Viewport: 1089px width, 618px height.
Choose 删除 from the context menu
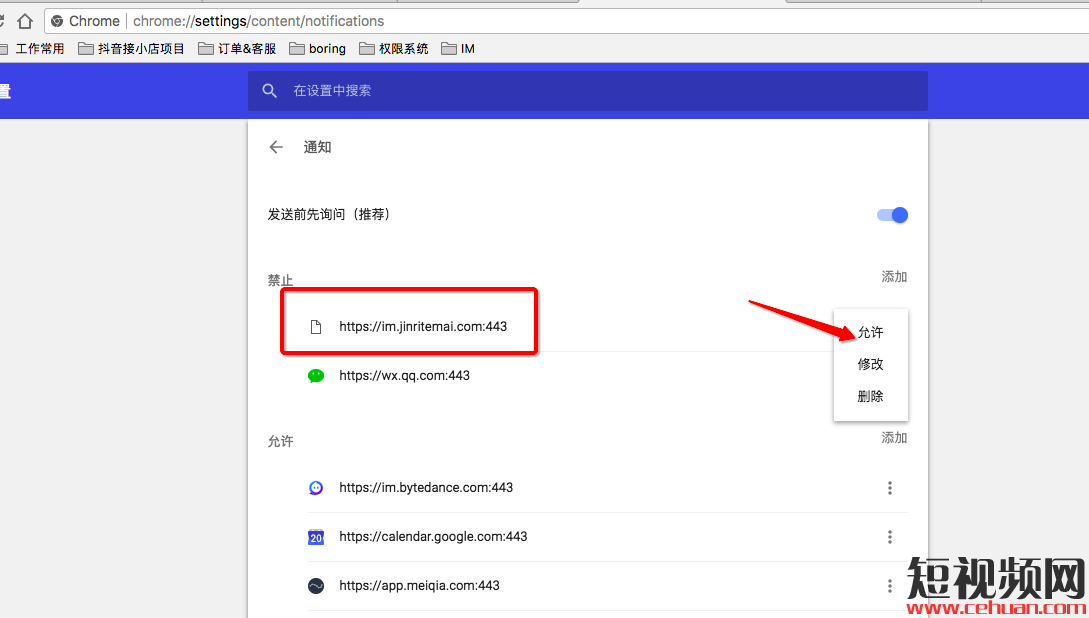(x=870, y=397)
